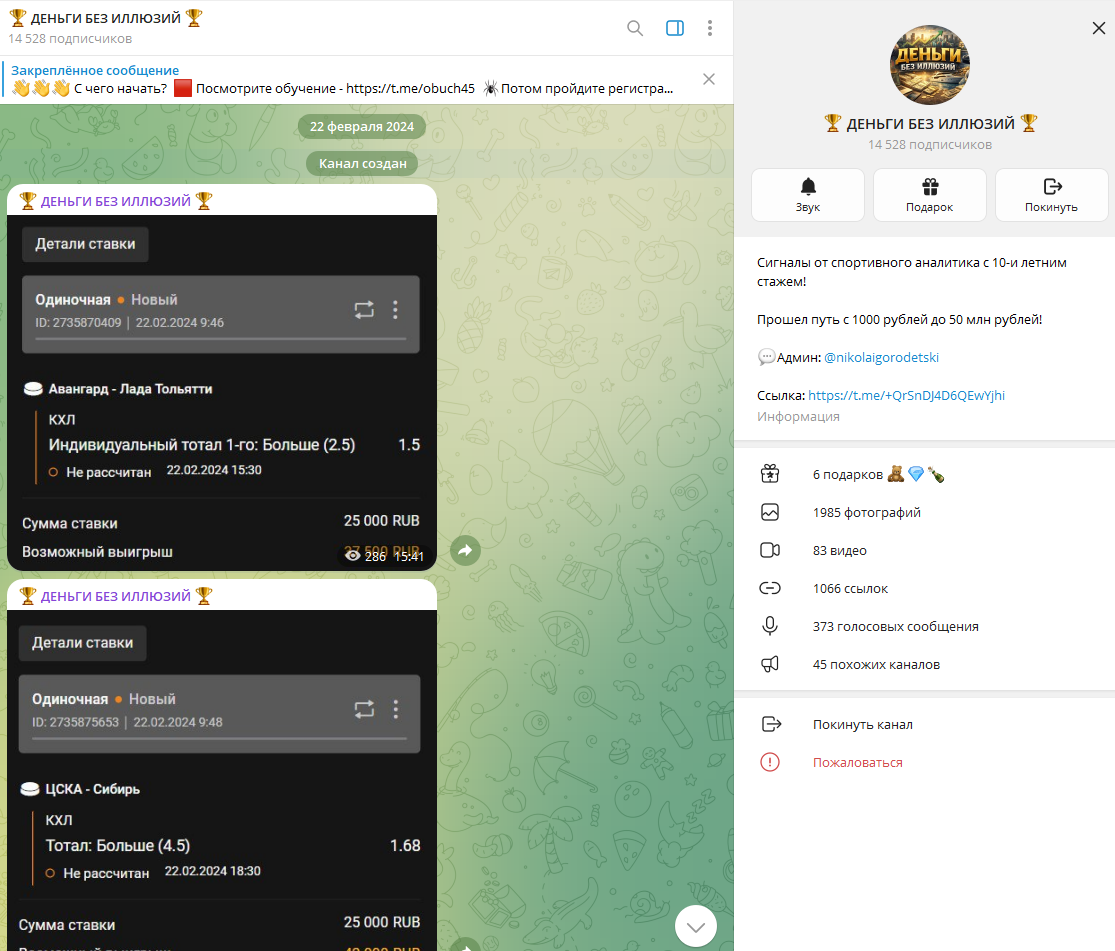This screenshot has height=951, width=1115.
Task: Click the red exclamation report icon
Action: (770, 762)
